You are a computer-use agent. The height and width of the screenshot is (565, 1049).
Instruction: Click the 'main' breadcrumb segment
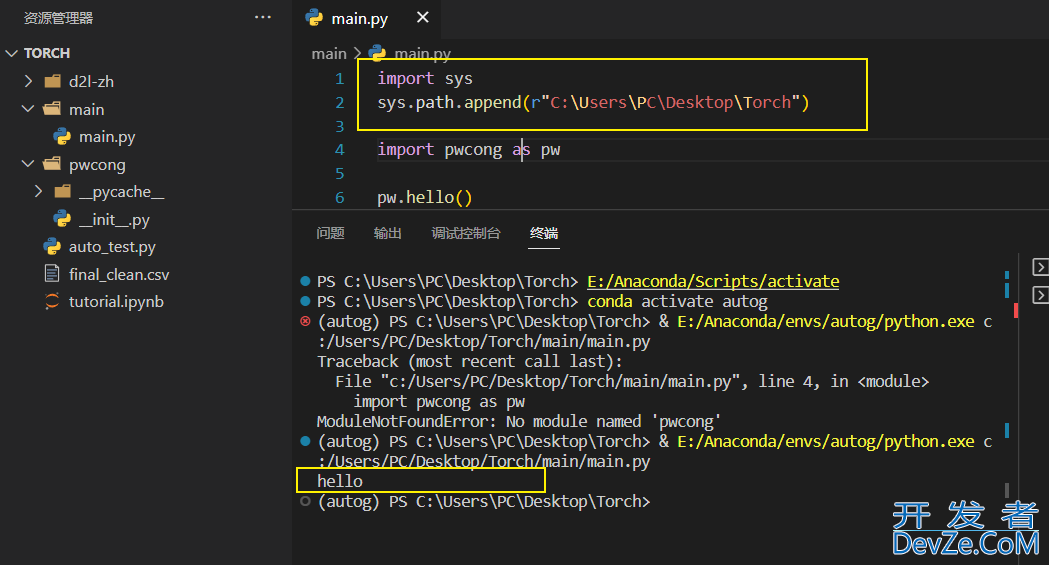tap(329, 53)
